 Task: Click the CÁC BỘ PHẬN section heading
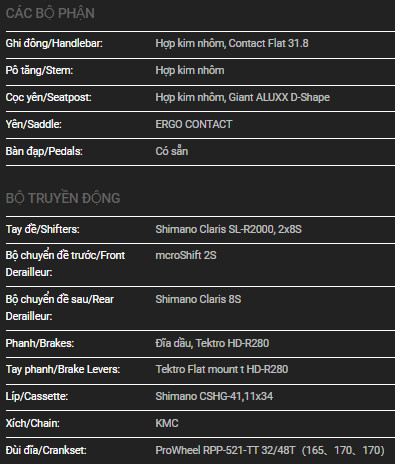(50, 13)
